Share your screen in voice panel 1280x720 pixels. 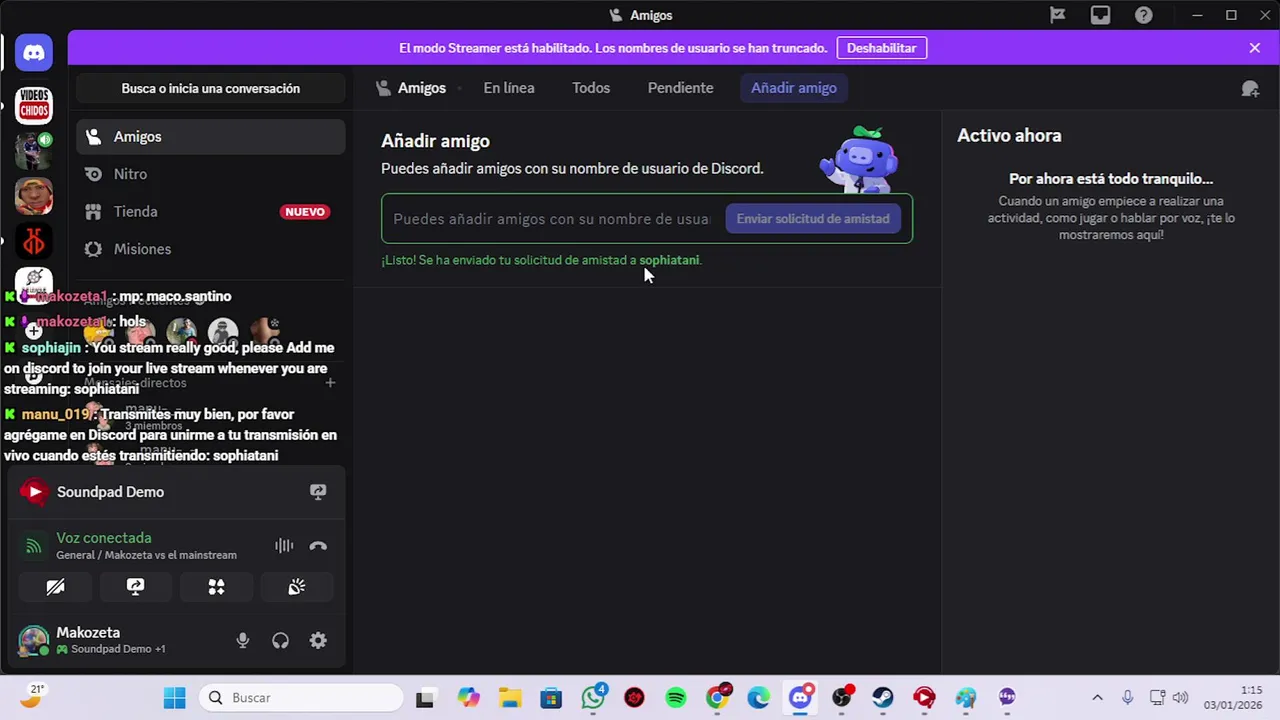(x=135, y=587)
